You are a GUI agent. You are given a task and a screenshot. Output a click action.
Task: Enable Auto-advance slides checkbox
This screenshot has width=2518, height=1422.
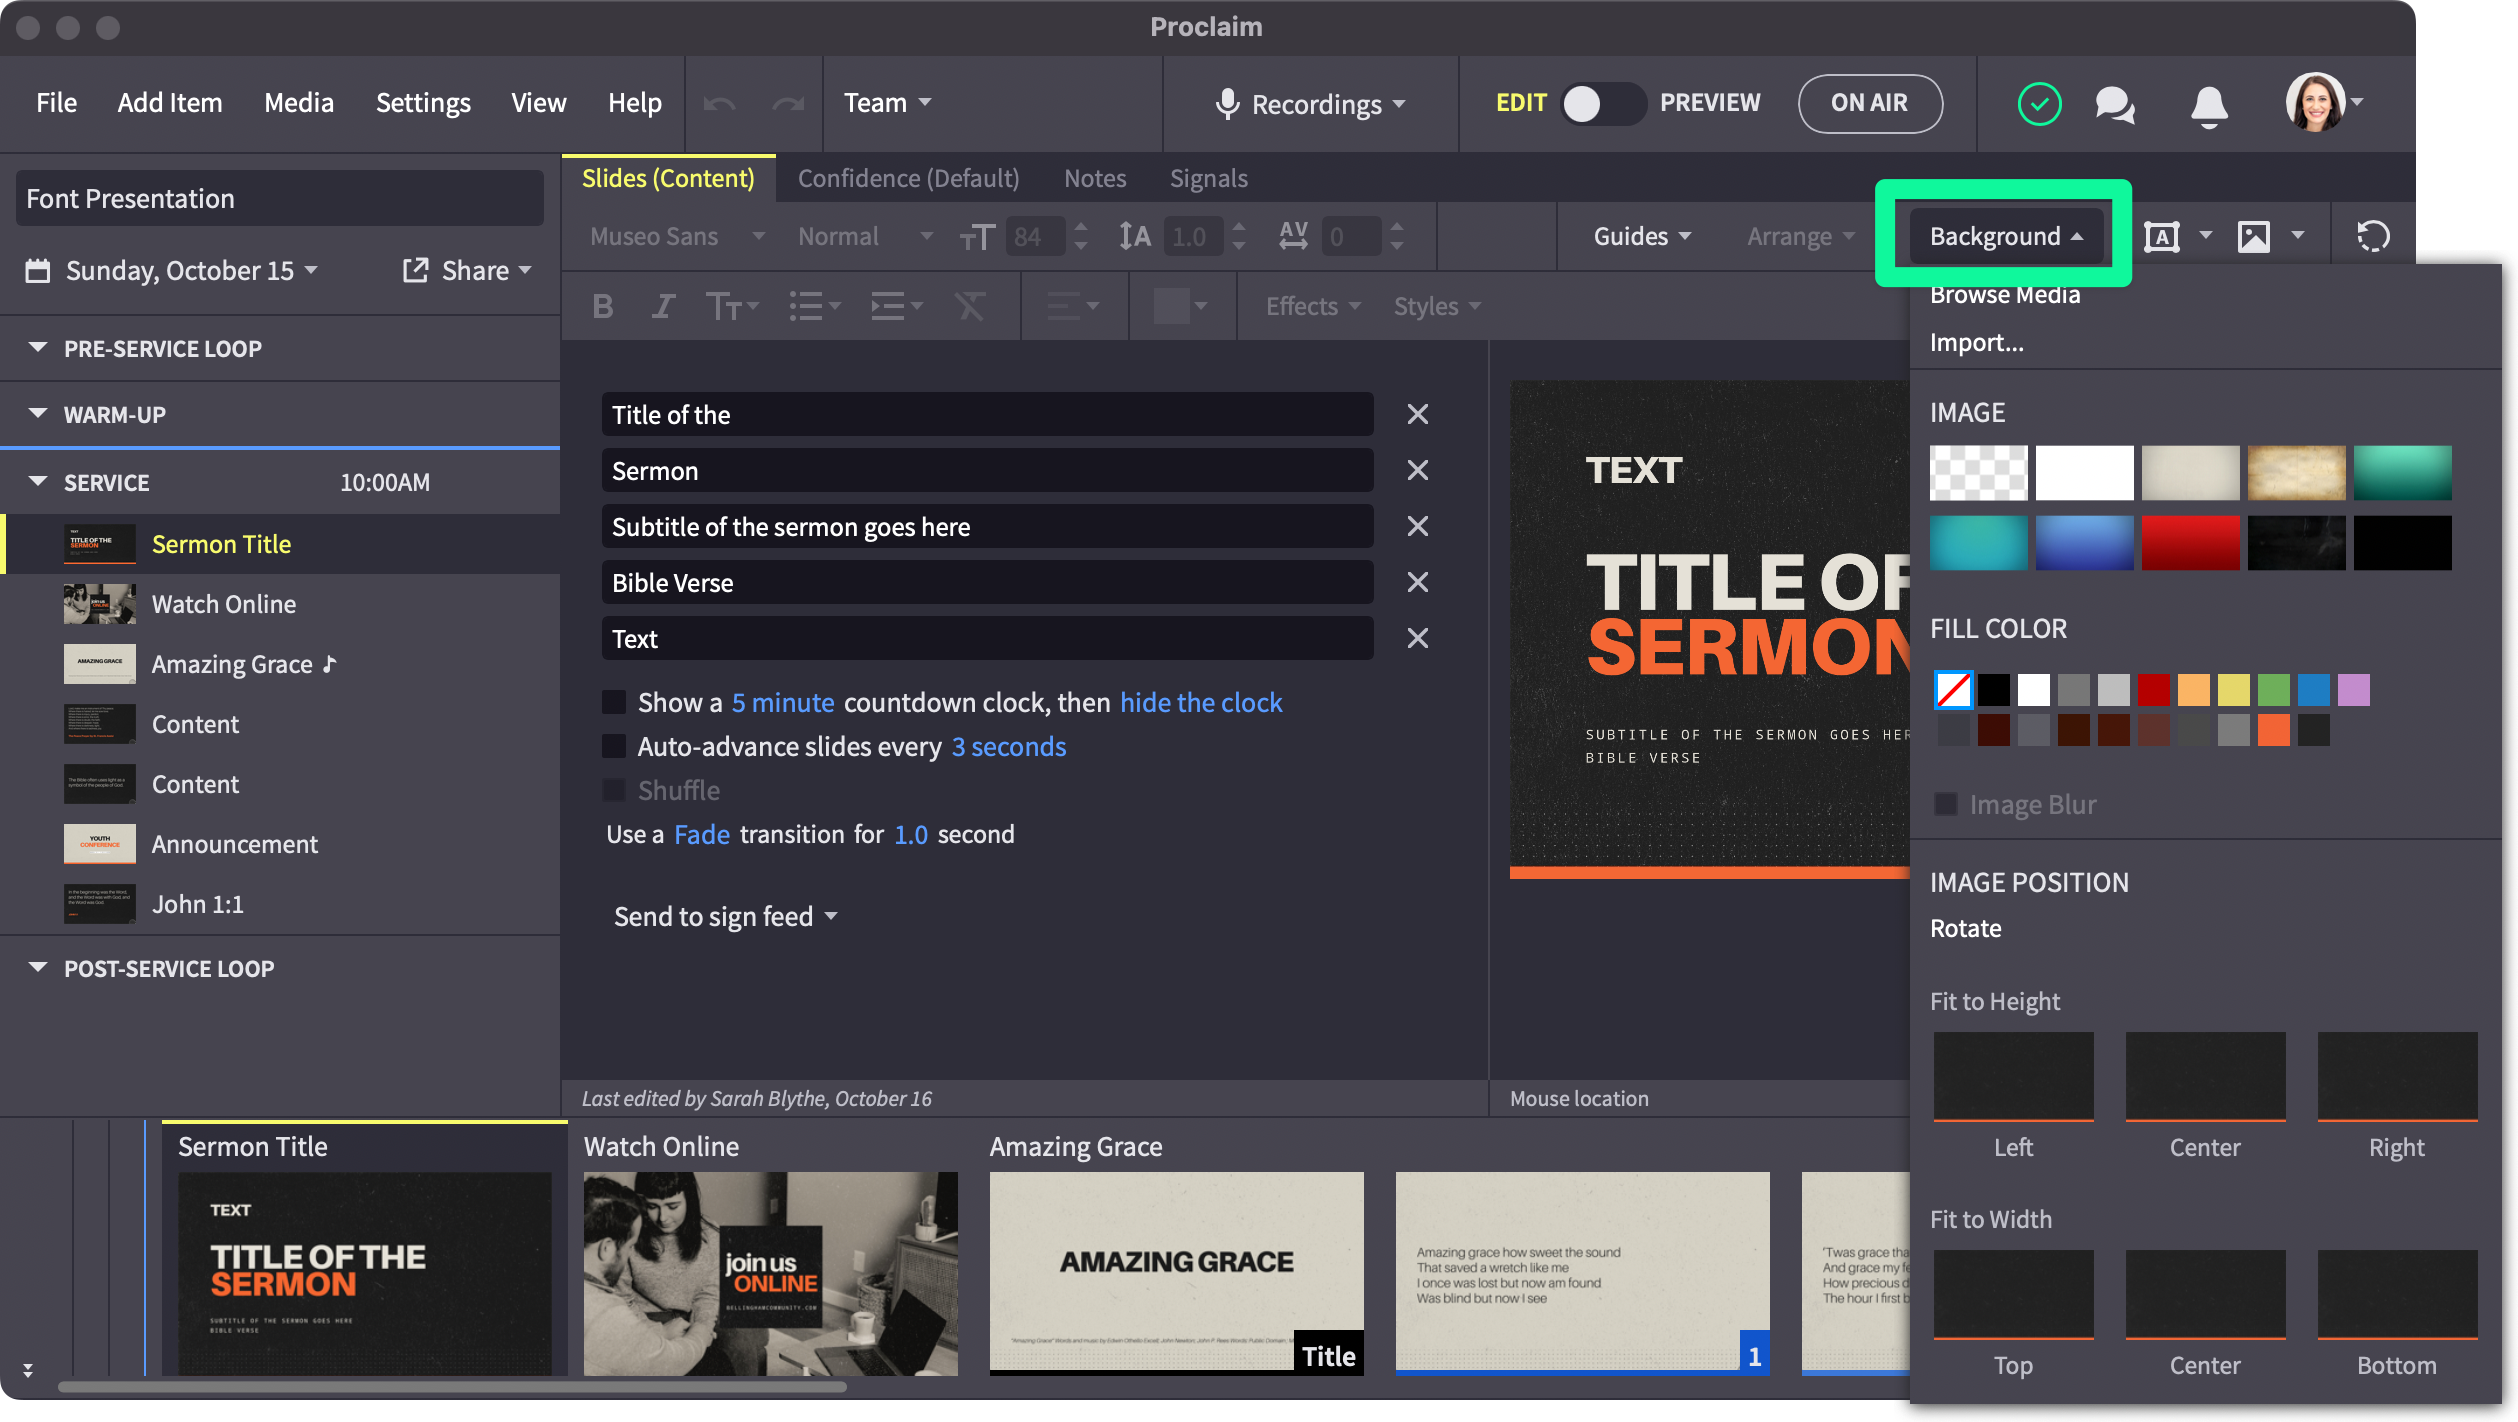[x=614, y=746]
